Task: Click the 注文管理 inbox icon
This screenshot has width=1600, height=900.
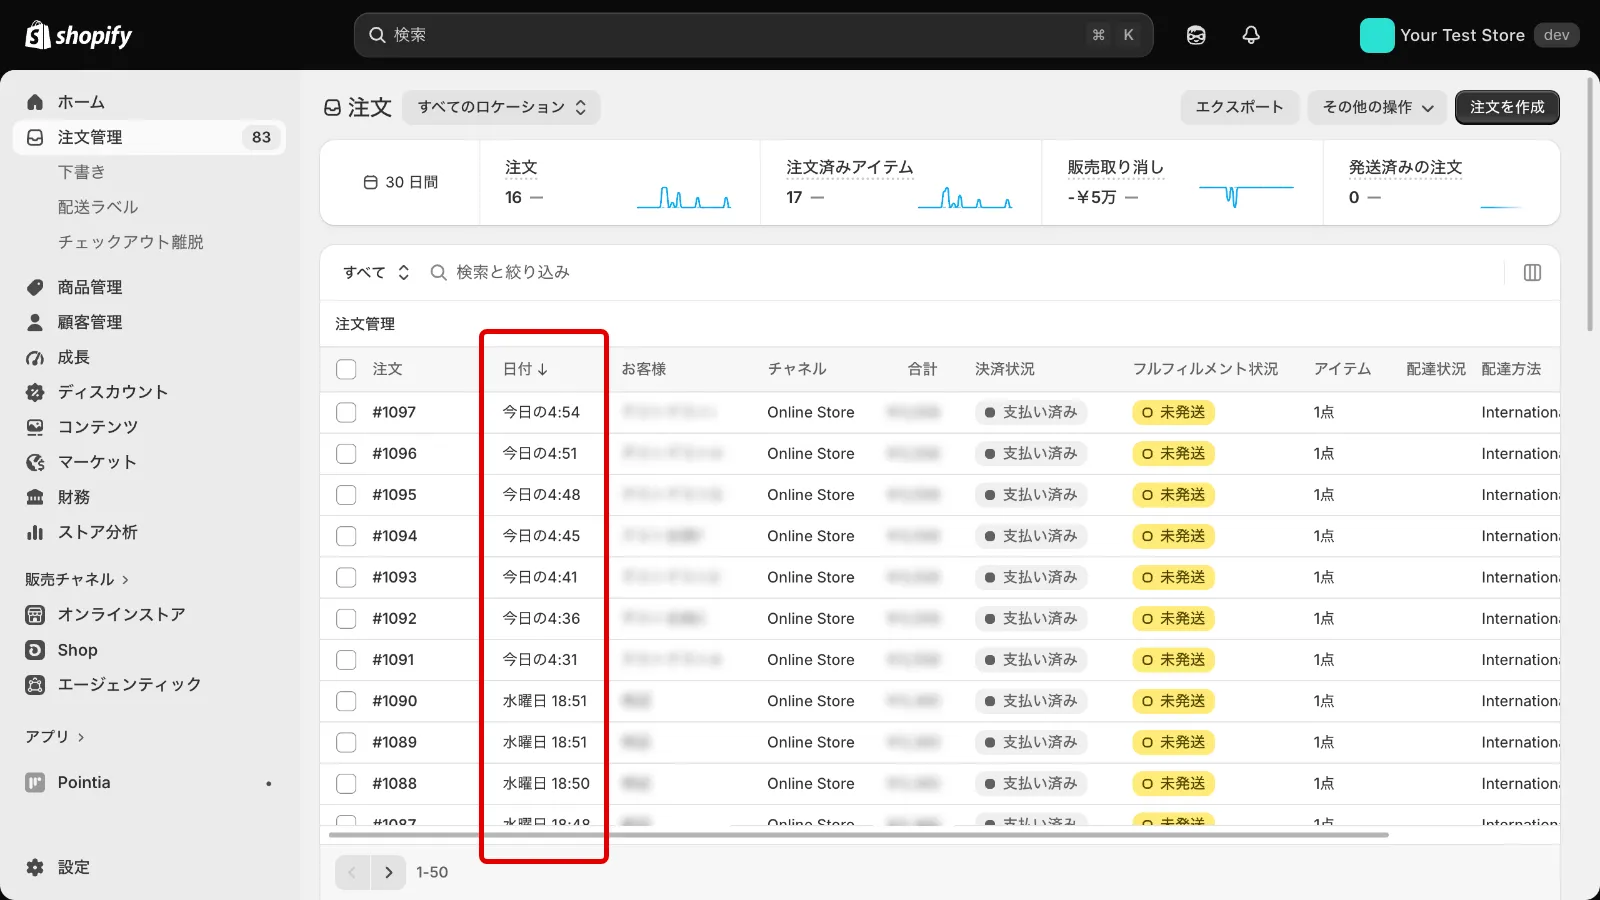Action: tap(35, 137)
